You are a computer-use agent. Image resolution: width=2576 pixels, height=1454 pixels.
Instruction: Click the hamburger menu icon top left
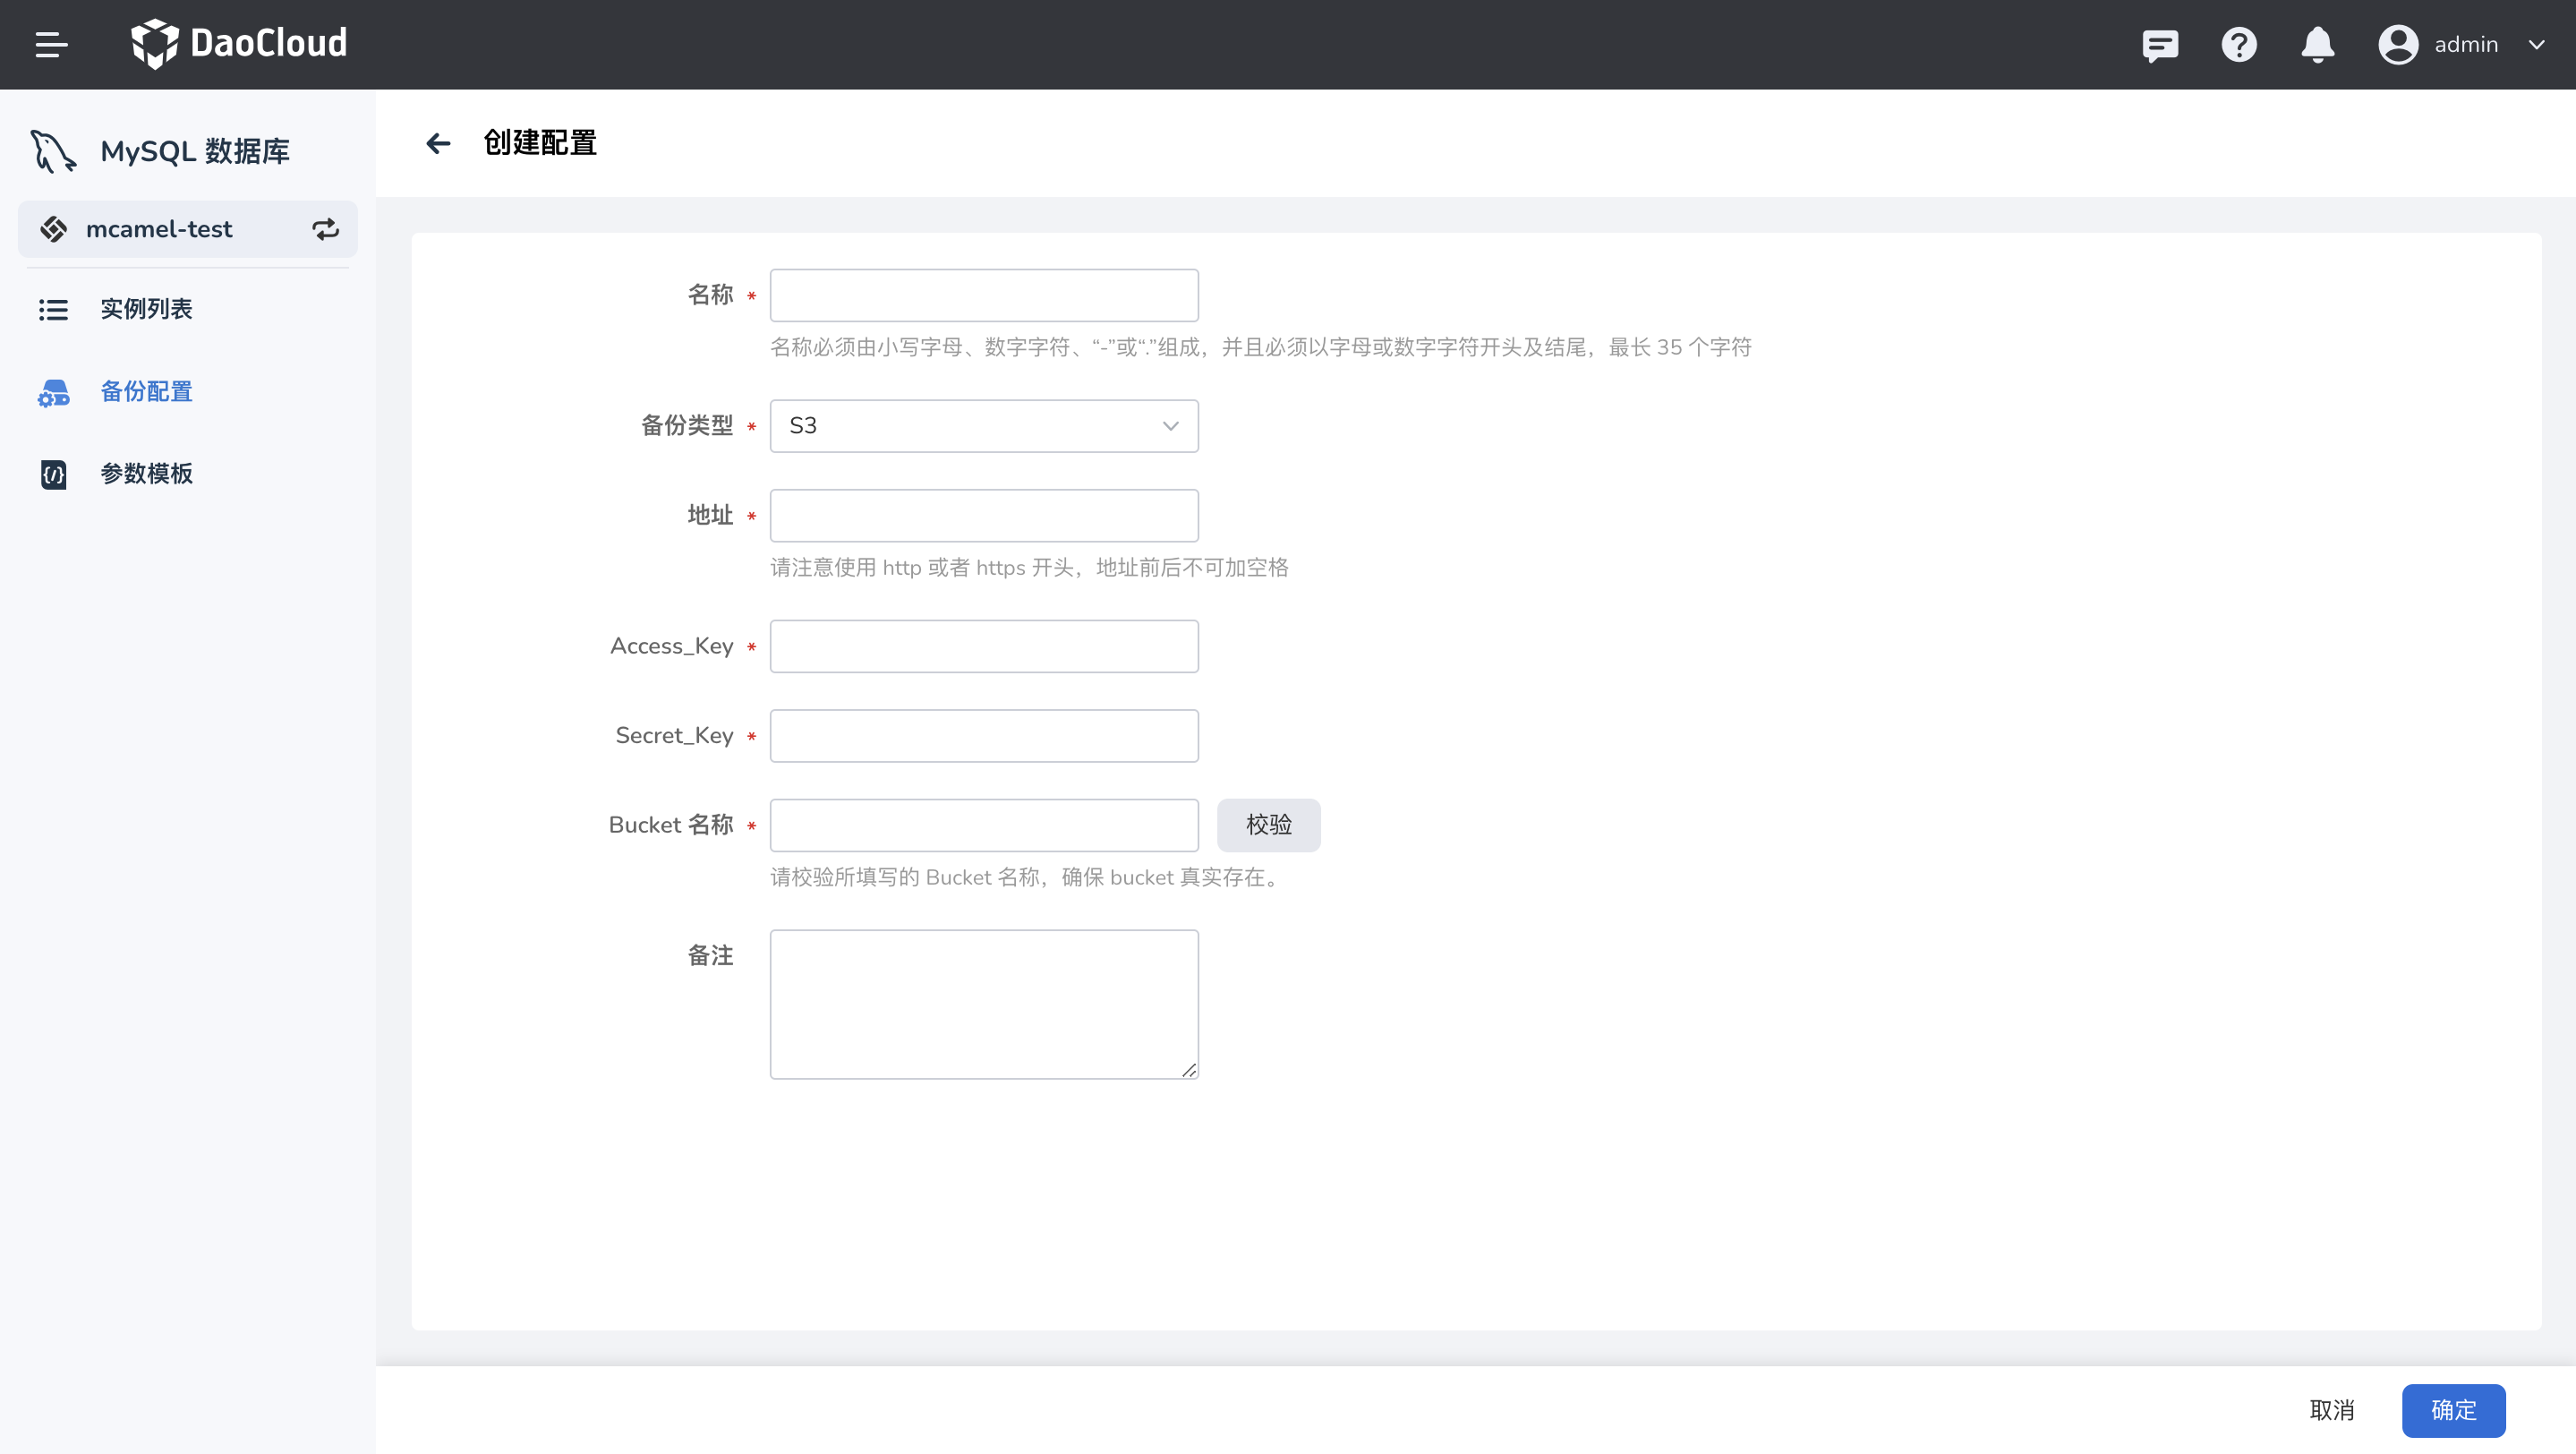pyautogui.click(x=52, y=43)
